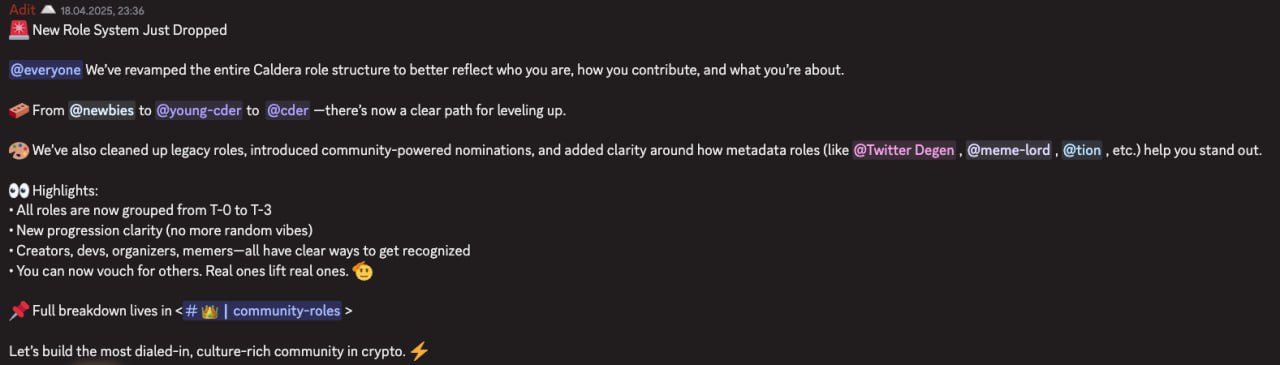Open the @newbies role mention
The height and width of the screenshot is (365, 1280).
(101, 110)
